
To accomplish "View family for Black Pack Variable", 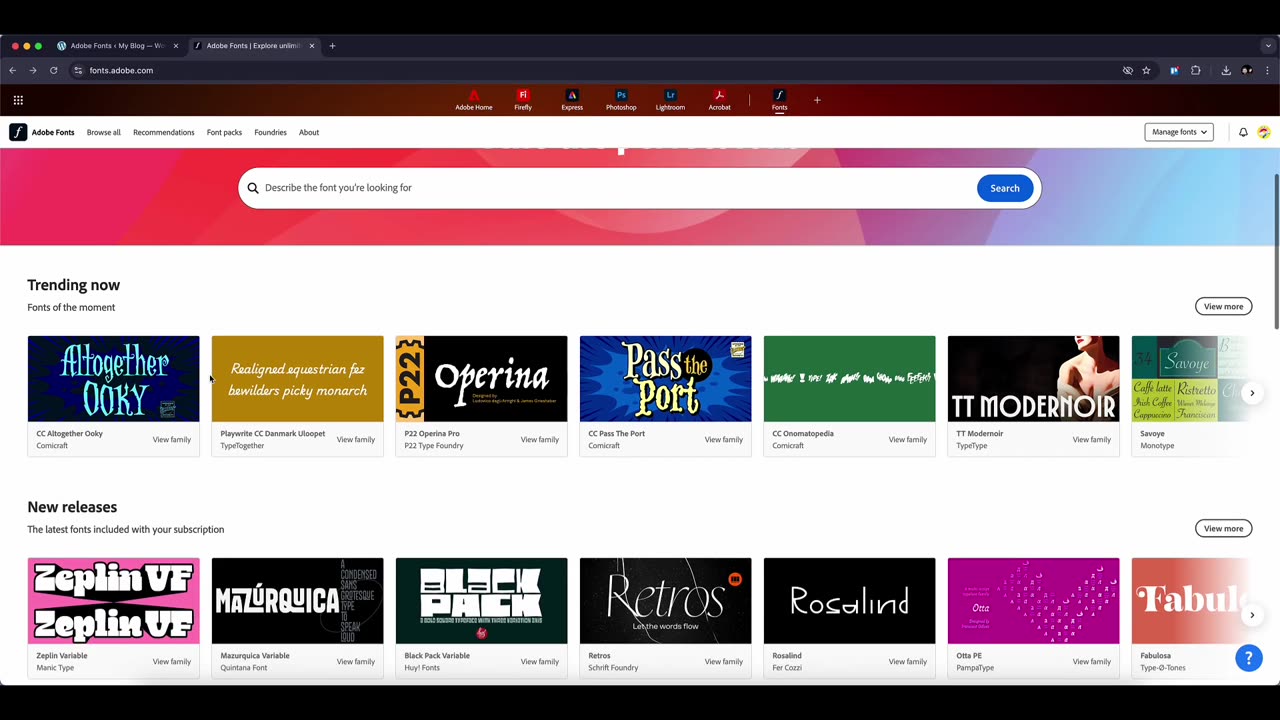I will tap(540, 662).
